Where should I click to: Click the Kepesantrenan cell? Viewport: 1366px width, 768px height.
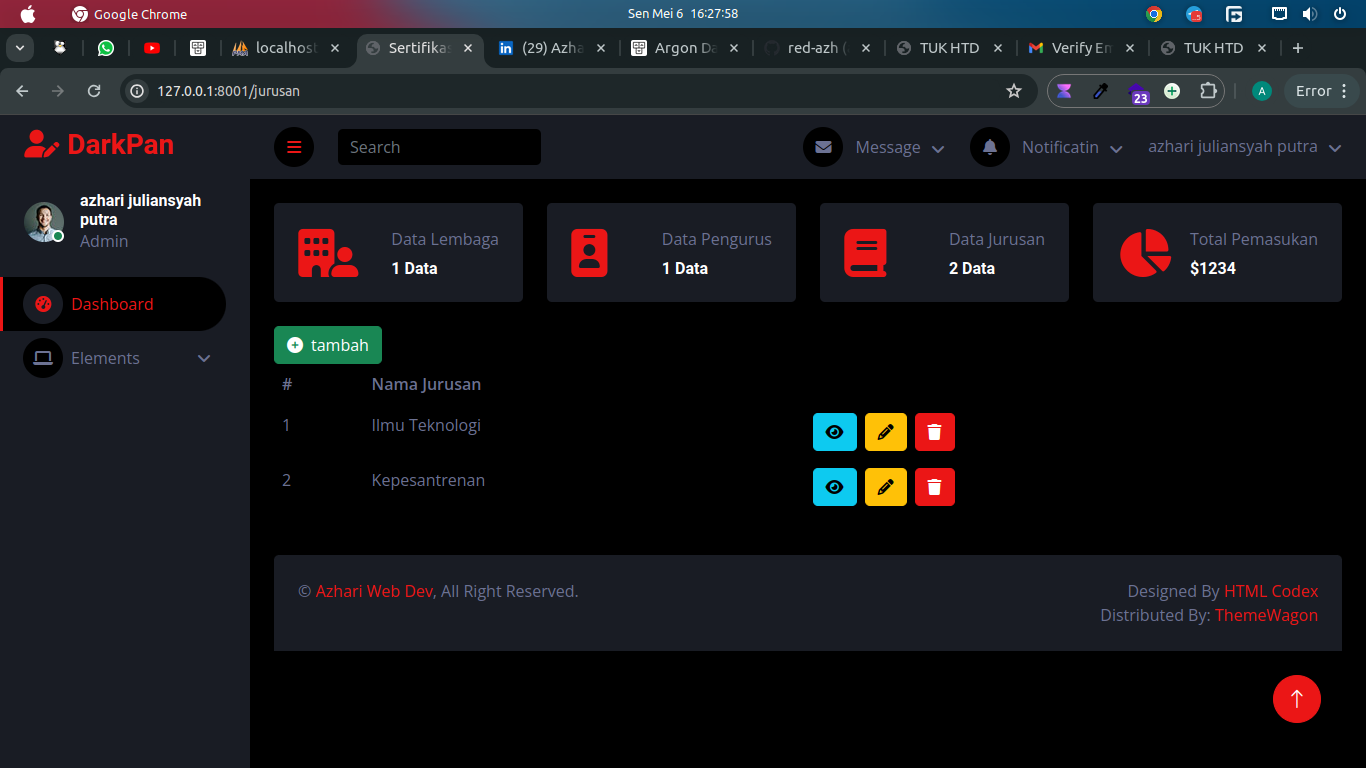(428, 480)
